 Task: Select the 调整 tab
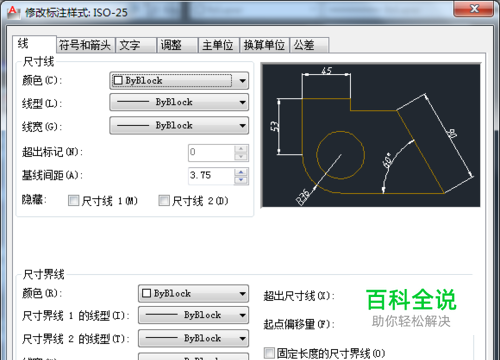[x=177, y=45]
